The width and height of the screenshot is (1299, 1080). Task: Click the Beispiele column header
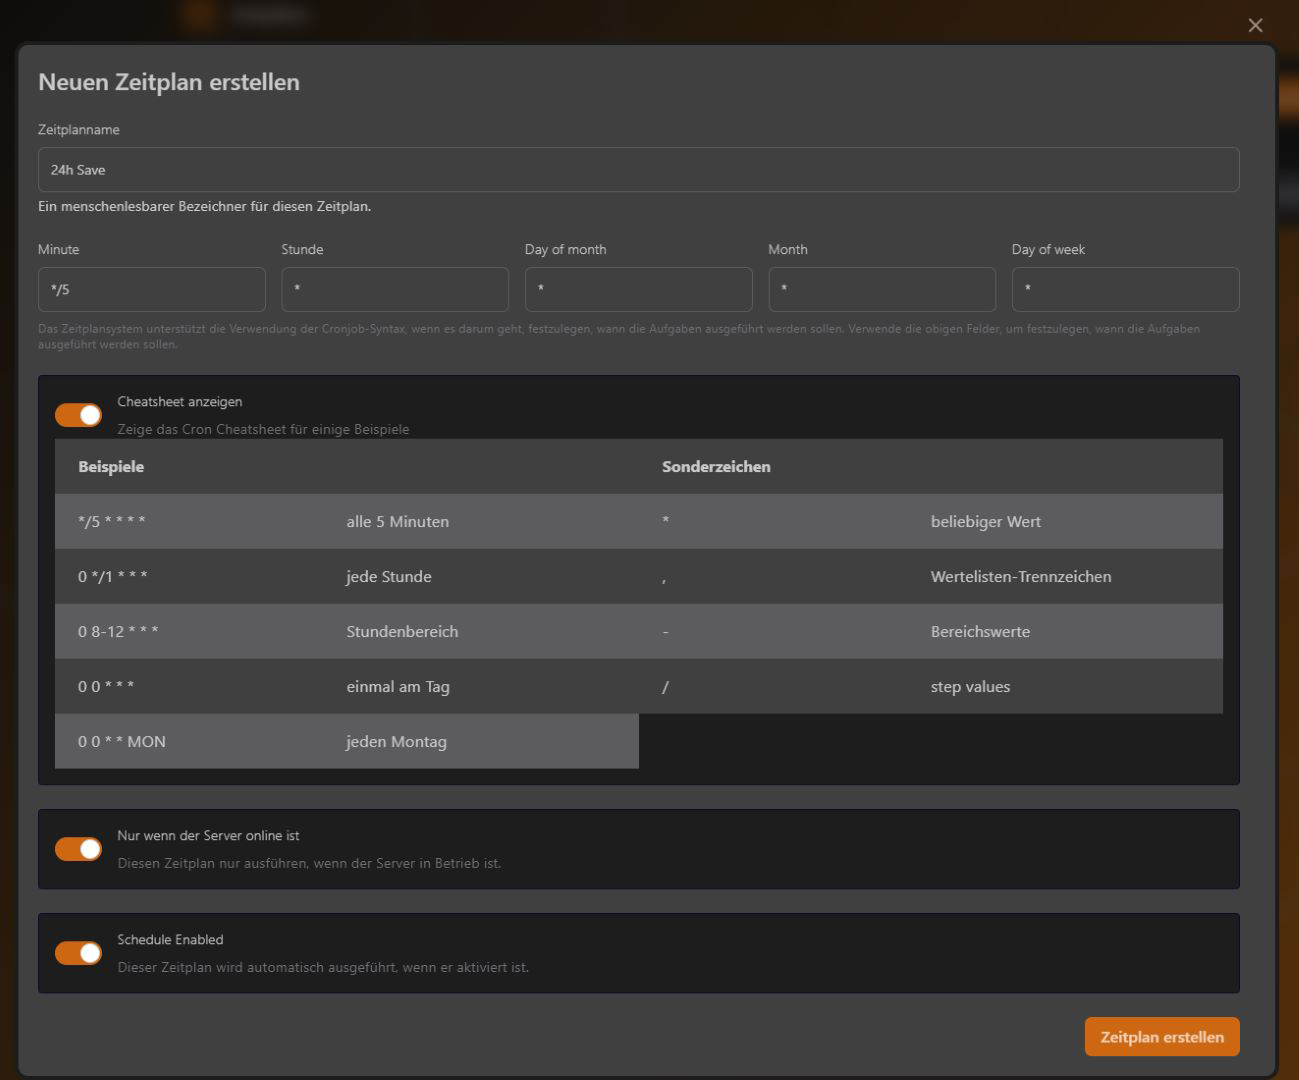111,467
